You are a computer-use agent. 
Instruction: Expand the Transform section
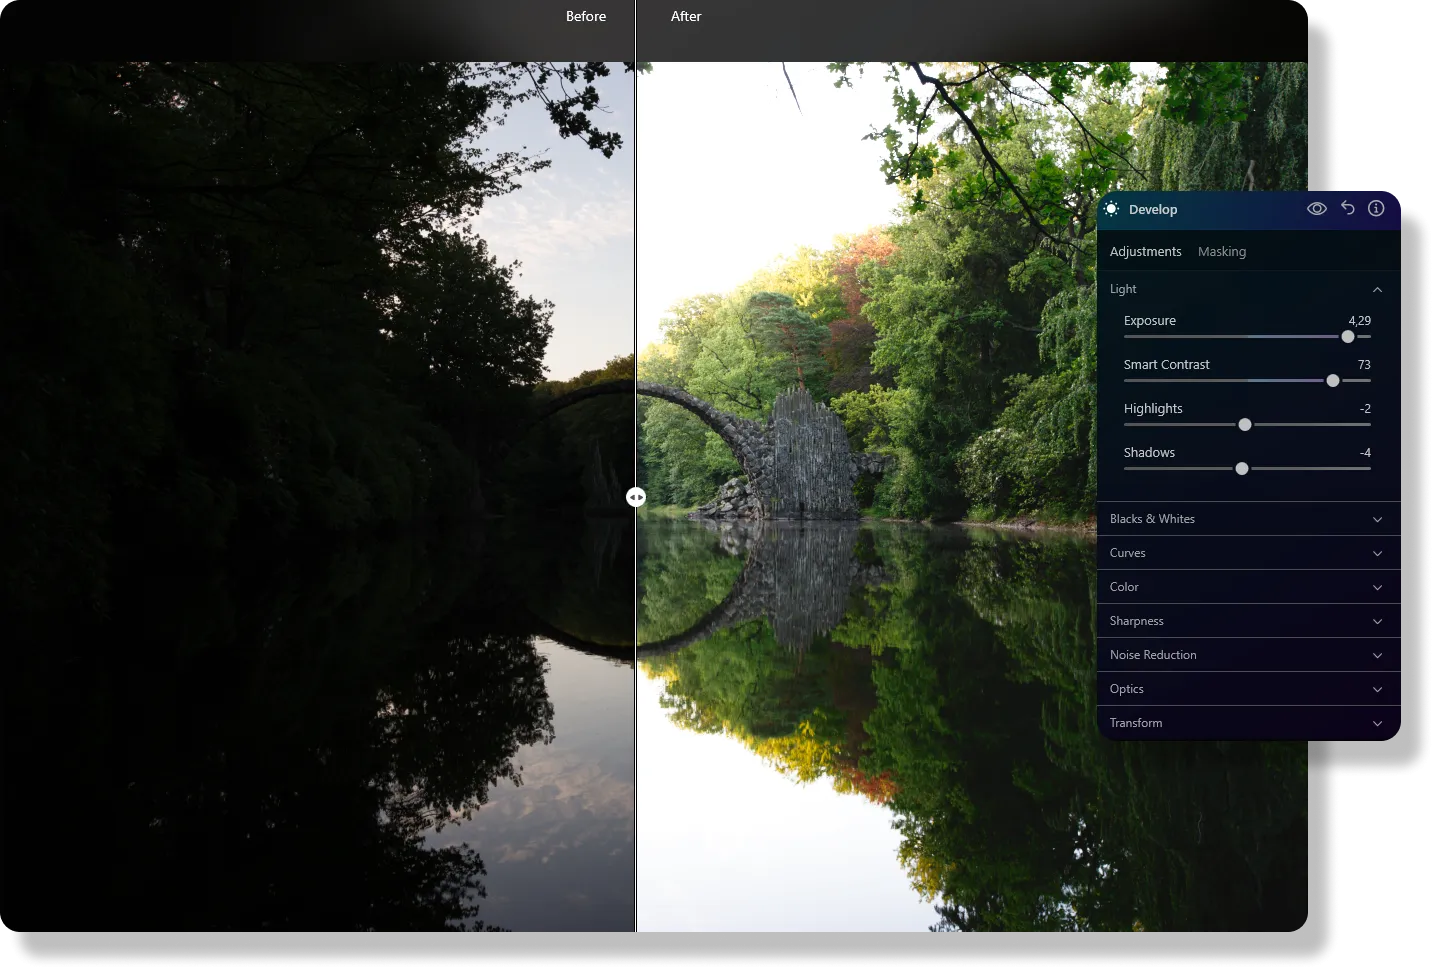click(x=1248, y=723)
